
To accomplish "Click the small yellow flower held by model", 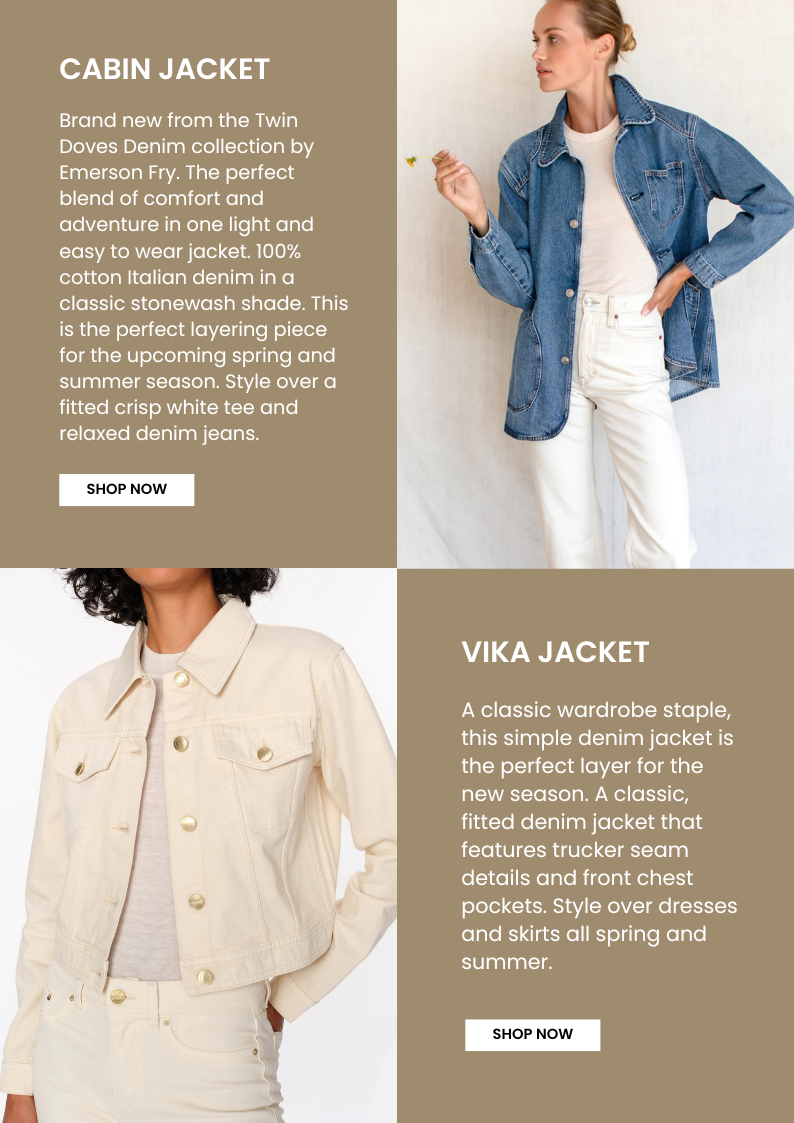I will 411,161.
